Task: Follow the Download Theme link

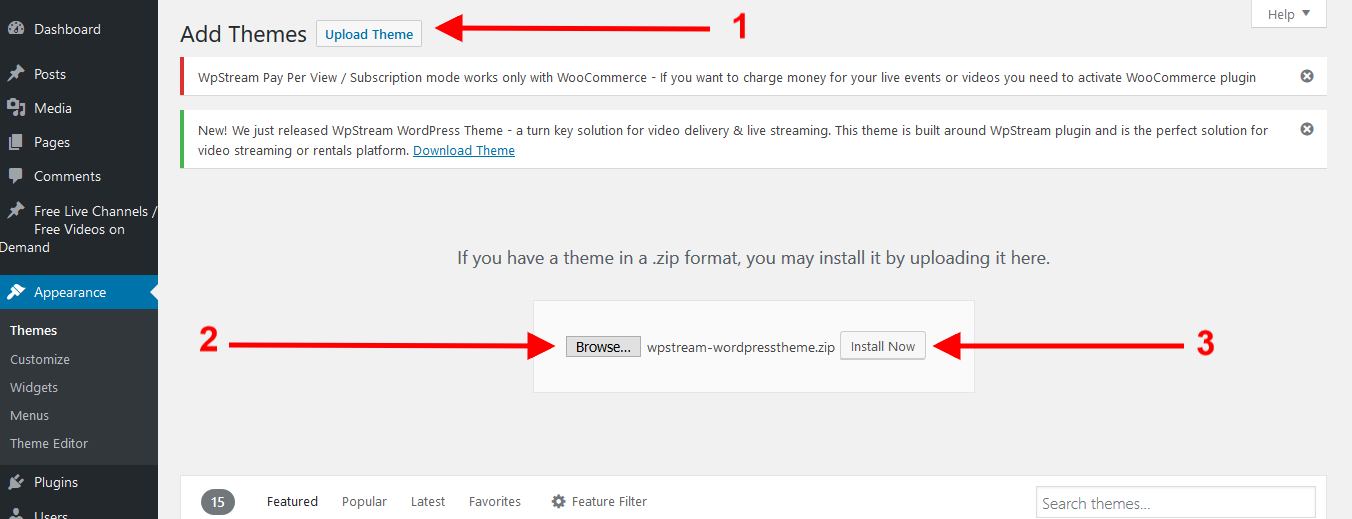Action: click(464, 150)
